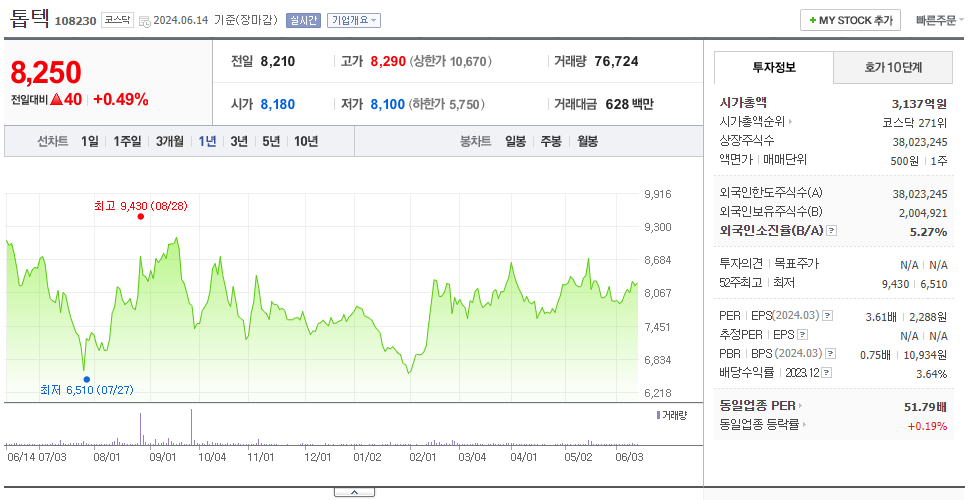Screen dimensions: 968x500
Task: Click the 동일업종 등락률 value +0.19%
Action: pos(927,425)
